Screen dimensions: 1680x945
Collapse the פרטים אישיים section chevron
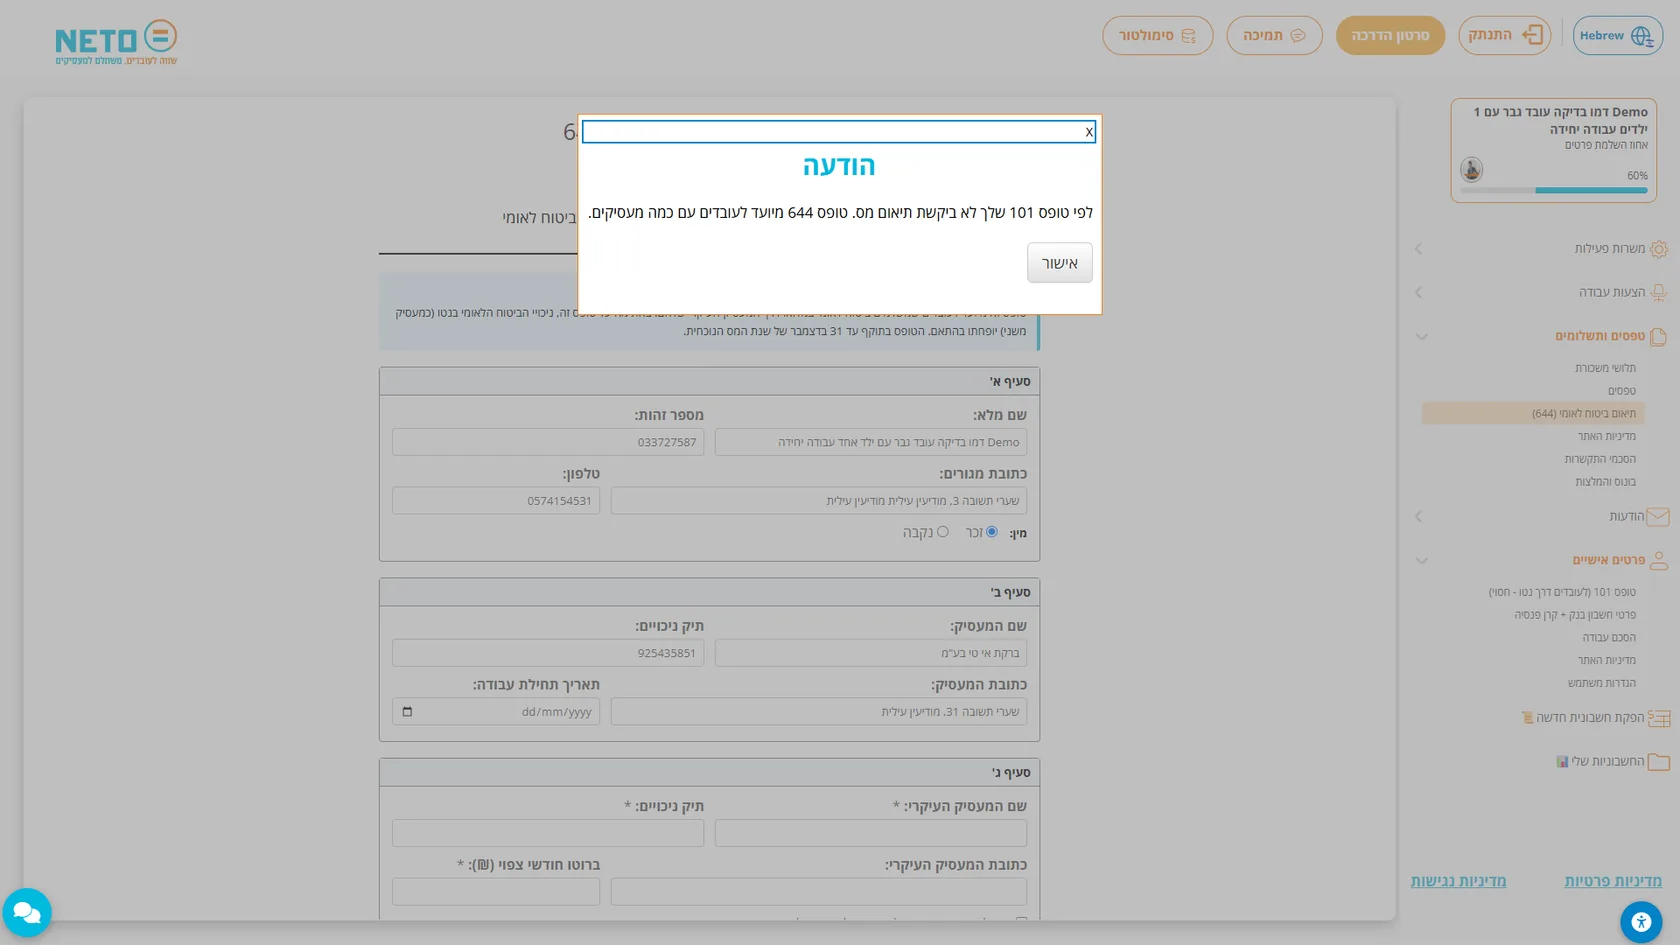tap(1421, 561)
